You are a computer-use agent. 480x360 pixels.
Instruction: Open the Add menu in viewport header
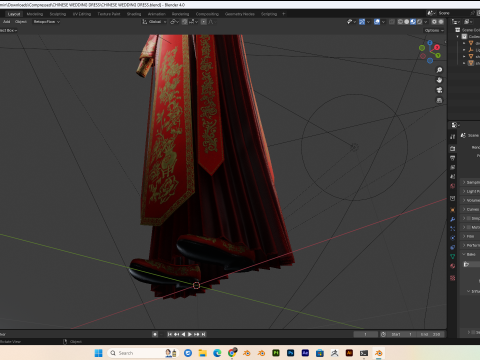(x=7, y=22)
